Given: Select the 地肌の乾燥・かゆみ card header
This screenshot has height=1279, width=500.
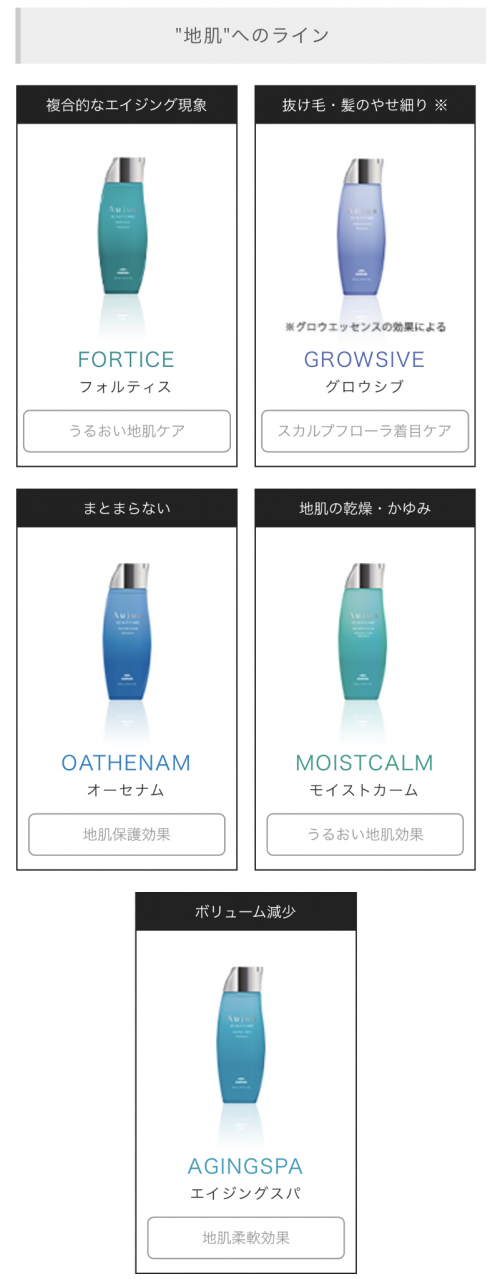Looking at the screenshot, I should [x=365, y=508].
